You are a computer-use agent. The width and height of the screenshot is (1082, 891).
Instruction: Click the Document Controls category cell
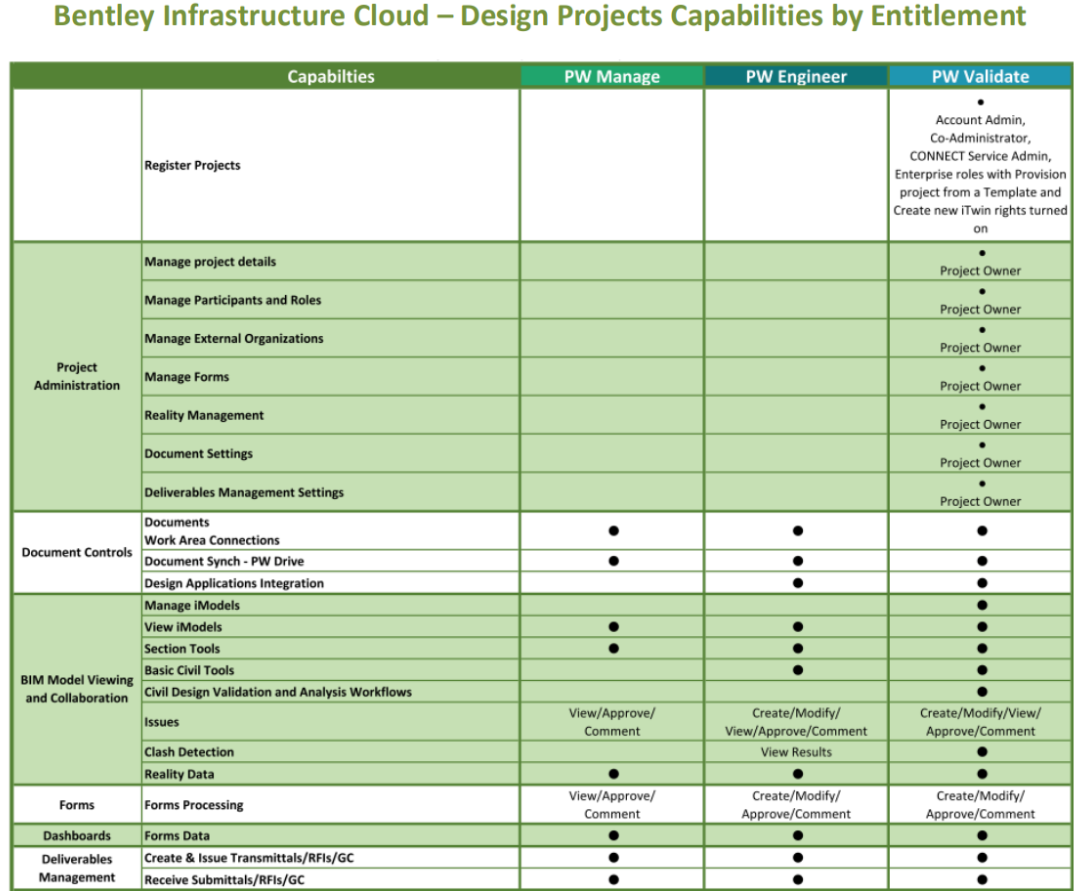77,552
